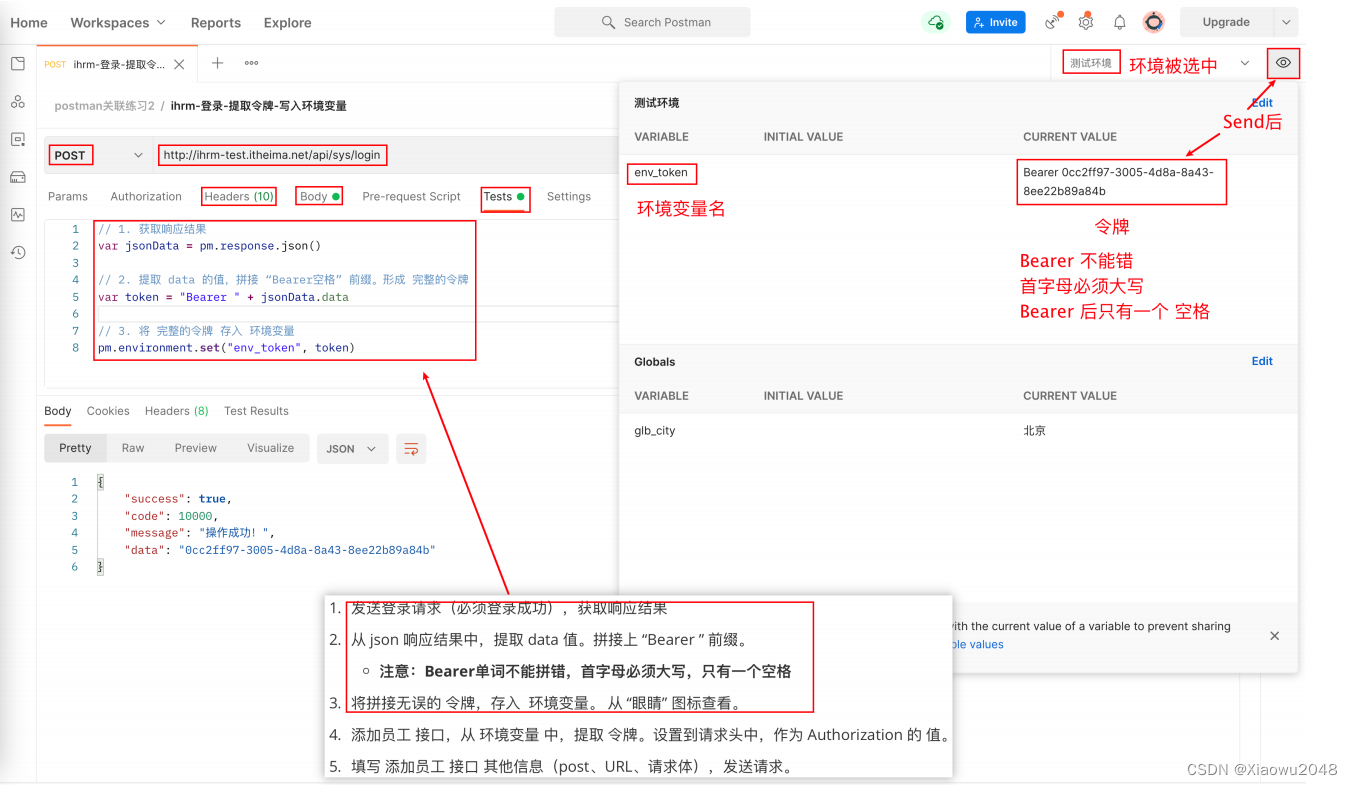Viewport: 1353px width, 785px height.
Task: Open the POST method dropdown
Action: 97,155
